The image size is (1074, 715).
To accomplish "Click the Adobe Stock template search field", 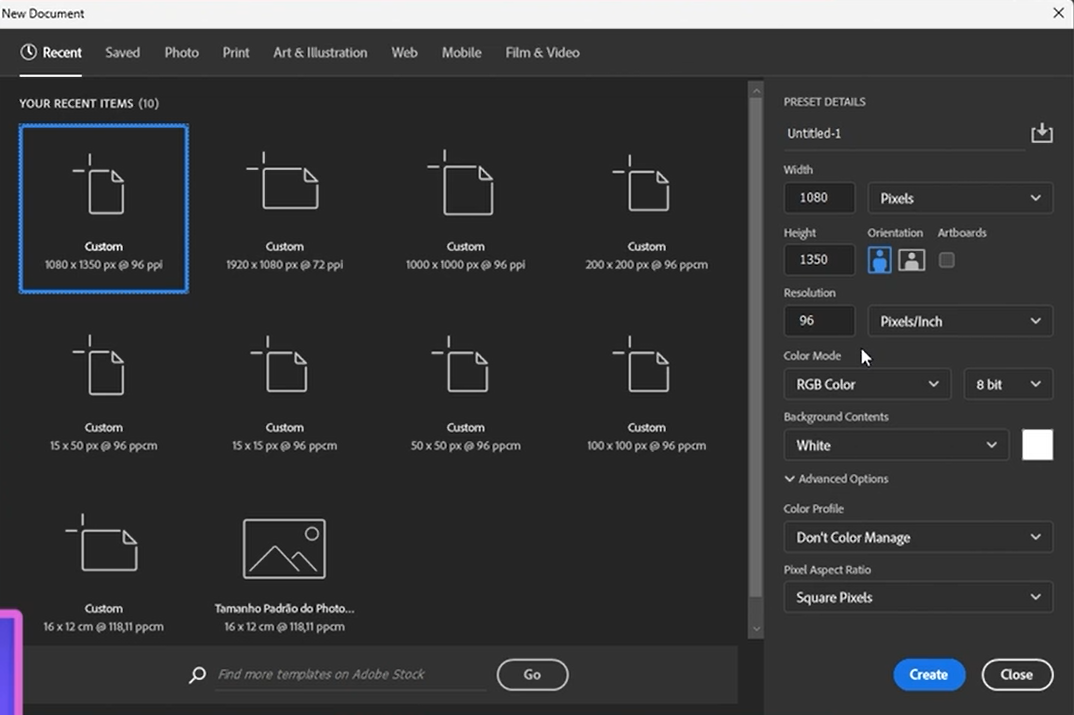I will click(x=350, y=675).
